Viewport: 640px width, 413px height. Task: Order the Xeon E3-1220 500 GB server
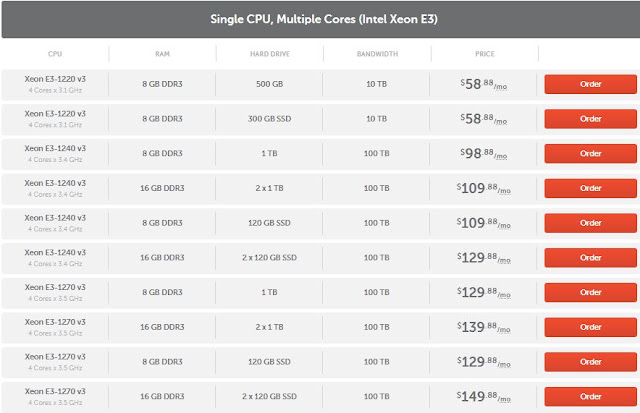[590, 84]
